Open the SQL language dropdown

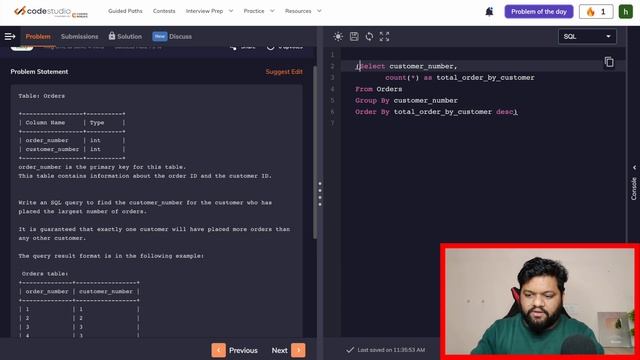[x=587, y=36]
